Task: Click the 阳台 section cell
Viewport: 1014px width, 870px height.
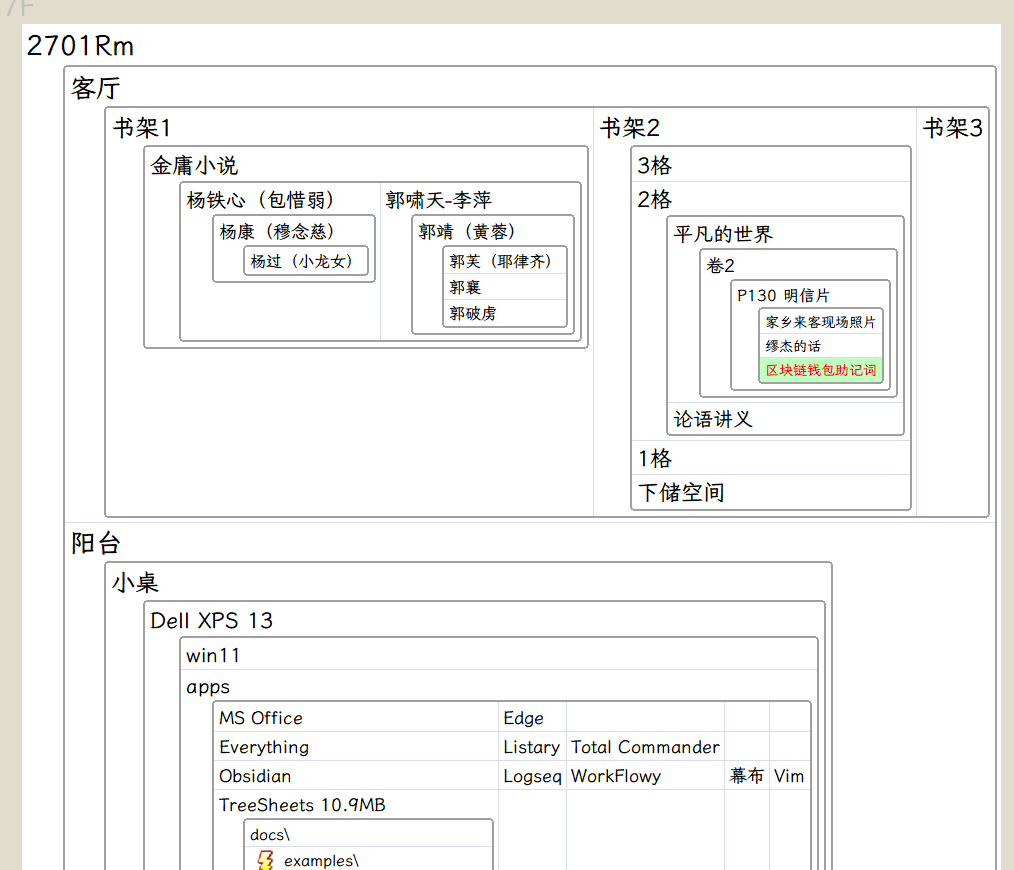Action: click(96, 544)
